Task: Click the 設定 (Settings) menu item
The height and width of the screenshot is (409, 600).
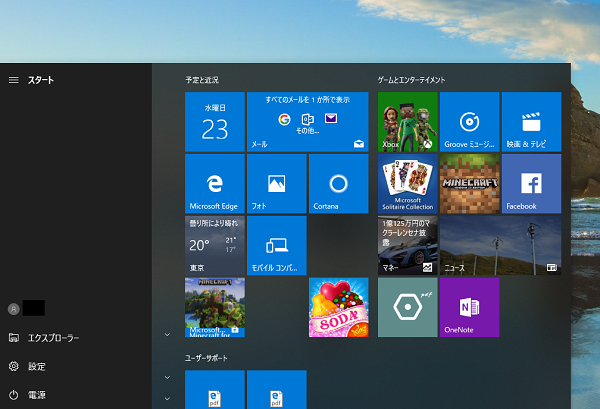Action: click(36, 367)
